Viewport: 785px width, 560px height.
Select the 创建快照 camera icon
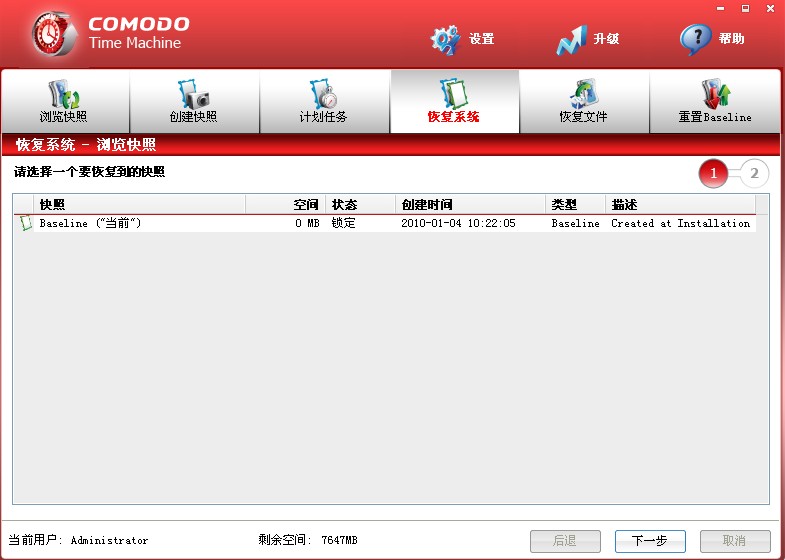[x=193, y=94]
